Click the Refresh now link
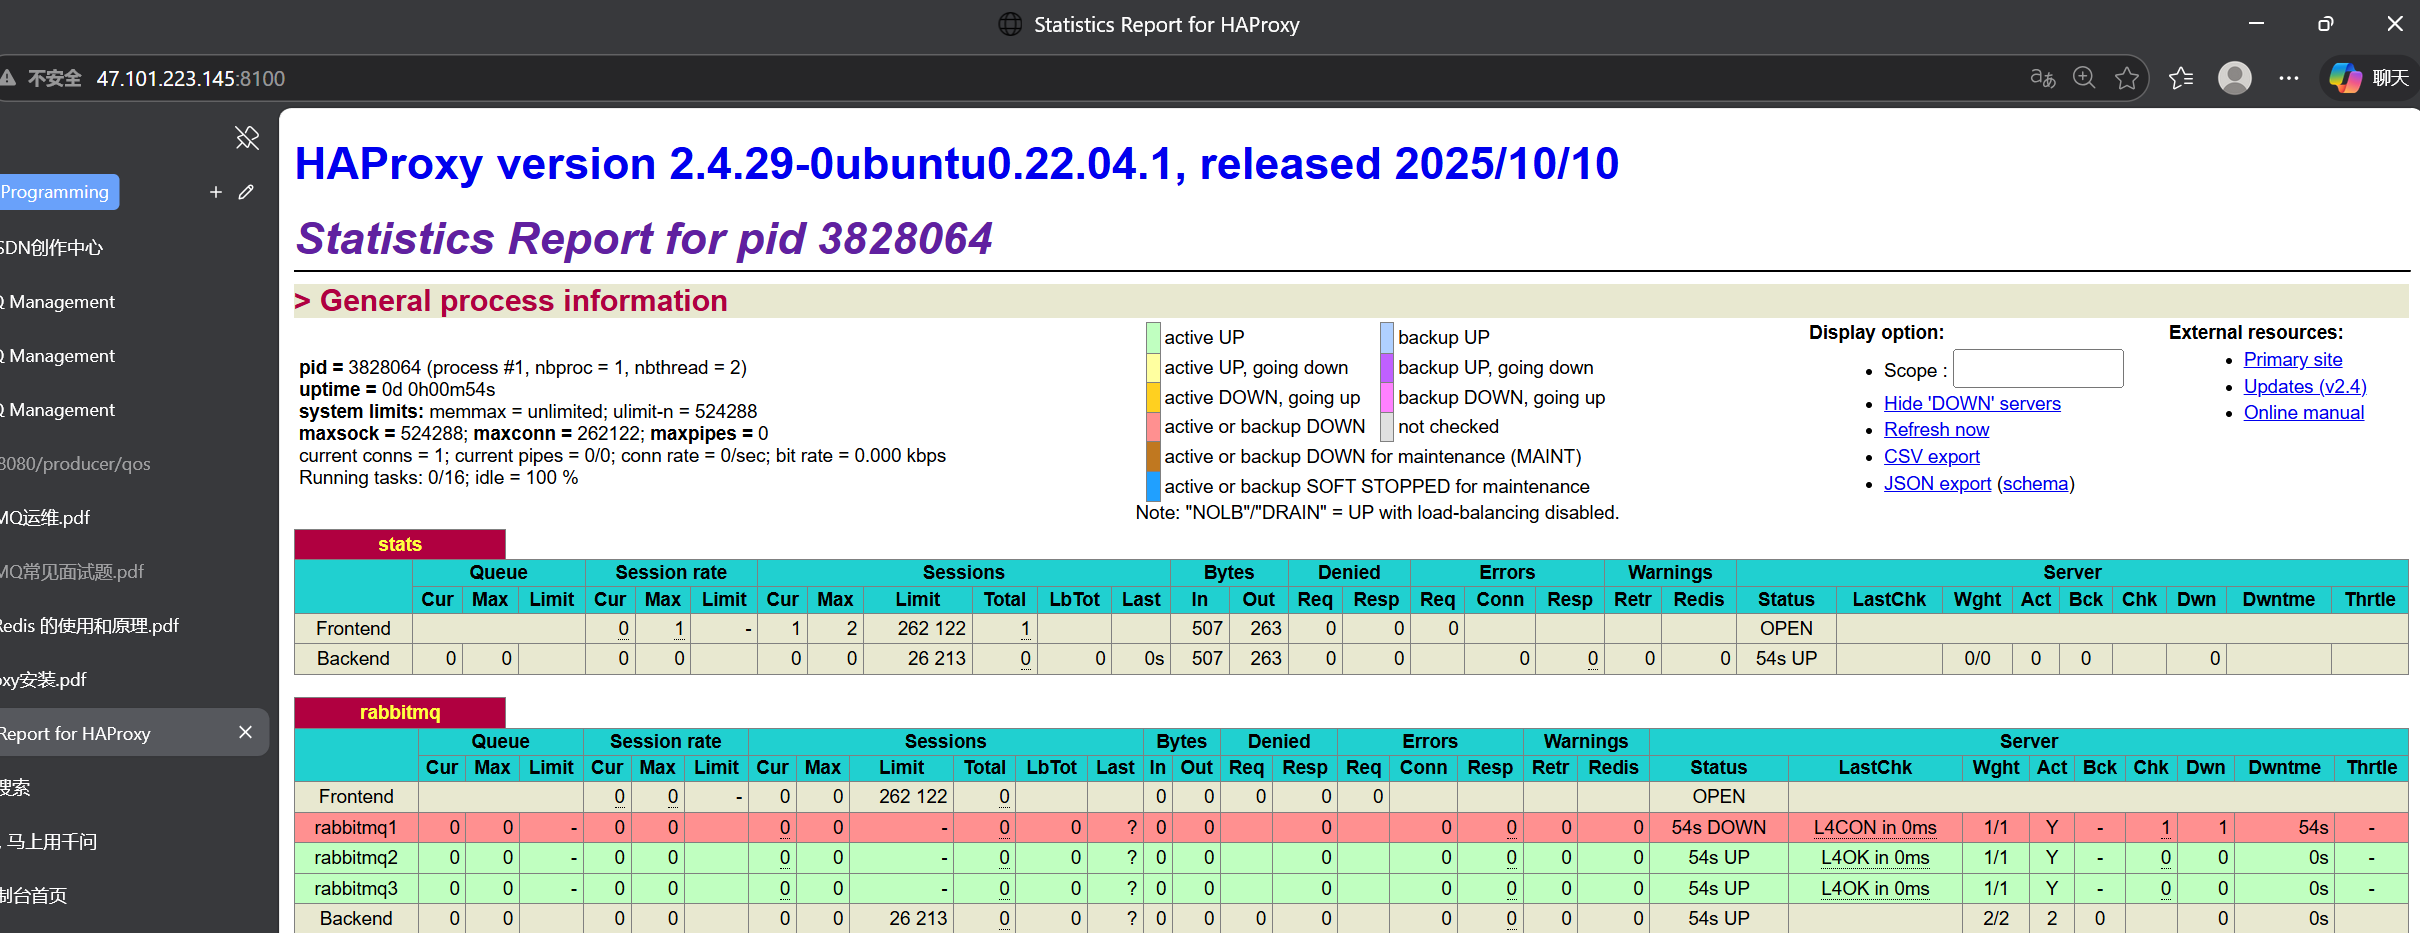The width and height of the screenshot is (2420, 933). point(1936,429)
